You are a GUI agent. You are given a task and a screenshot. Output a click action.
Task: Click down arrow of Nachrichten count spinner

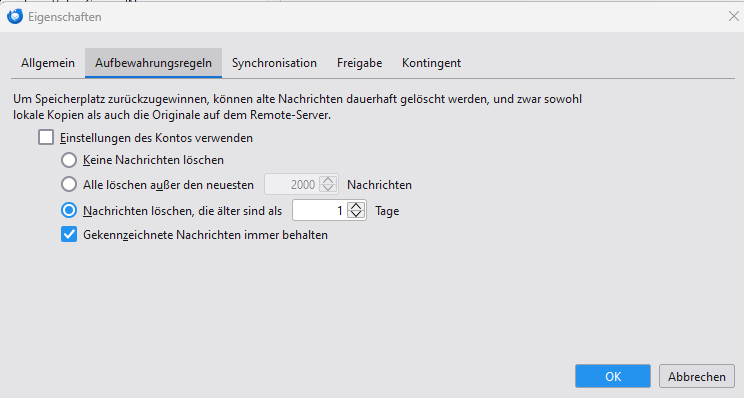[328, 188]
